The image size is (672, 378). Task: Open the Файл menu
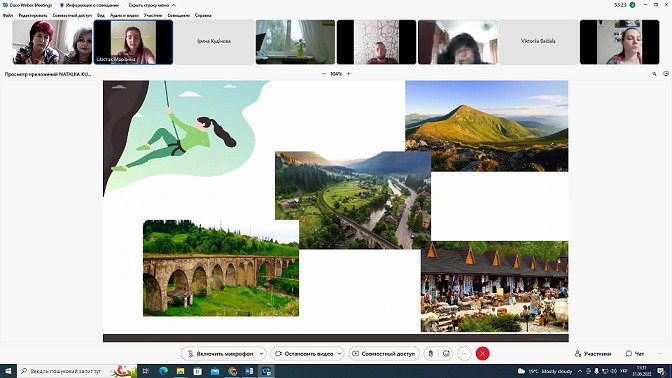tap(8, 15)
